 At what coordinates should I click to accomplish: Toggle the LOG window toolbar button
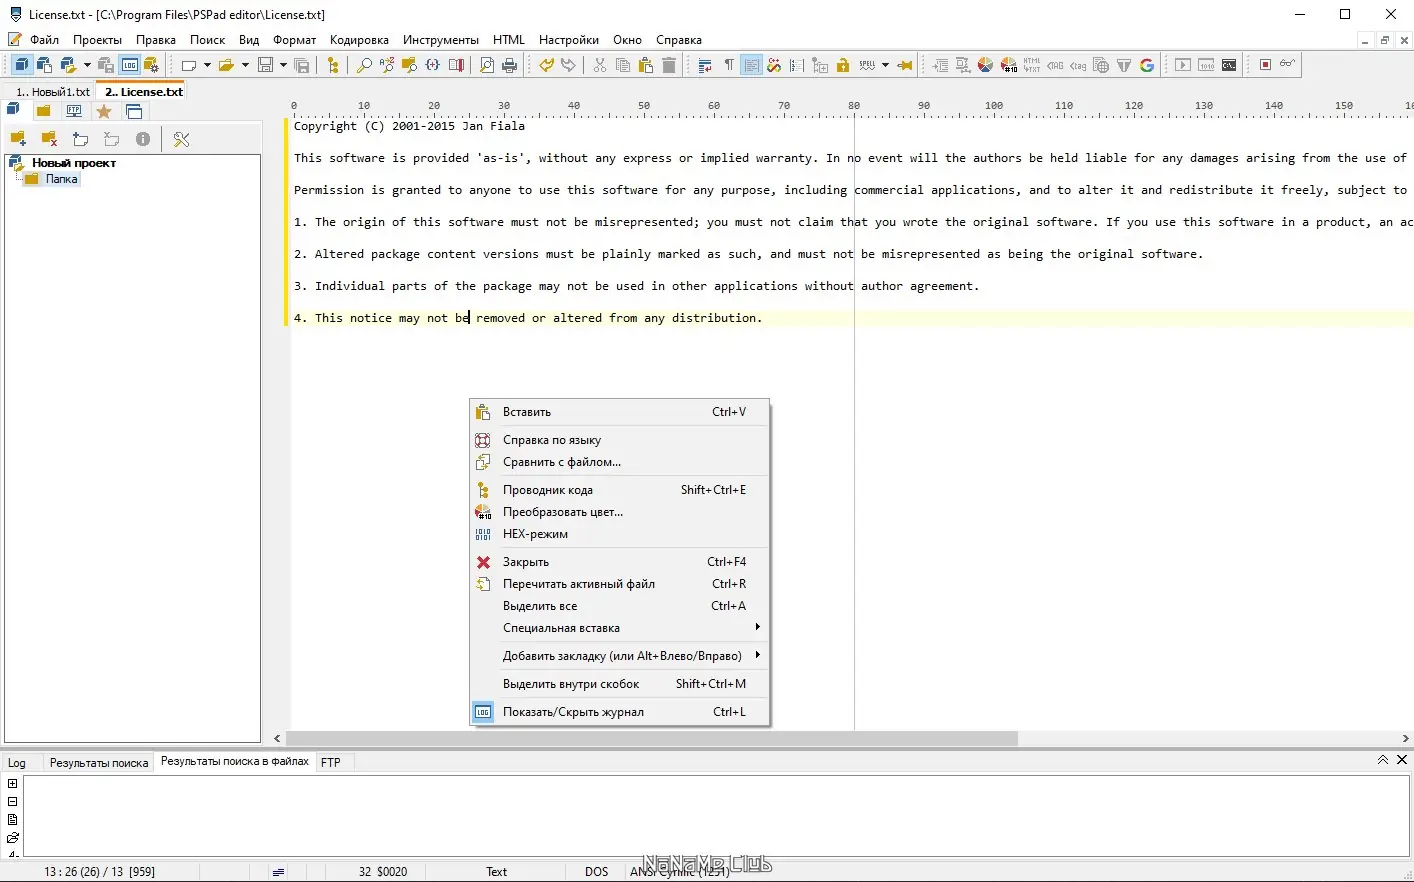[130, 65]
